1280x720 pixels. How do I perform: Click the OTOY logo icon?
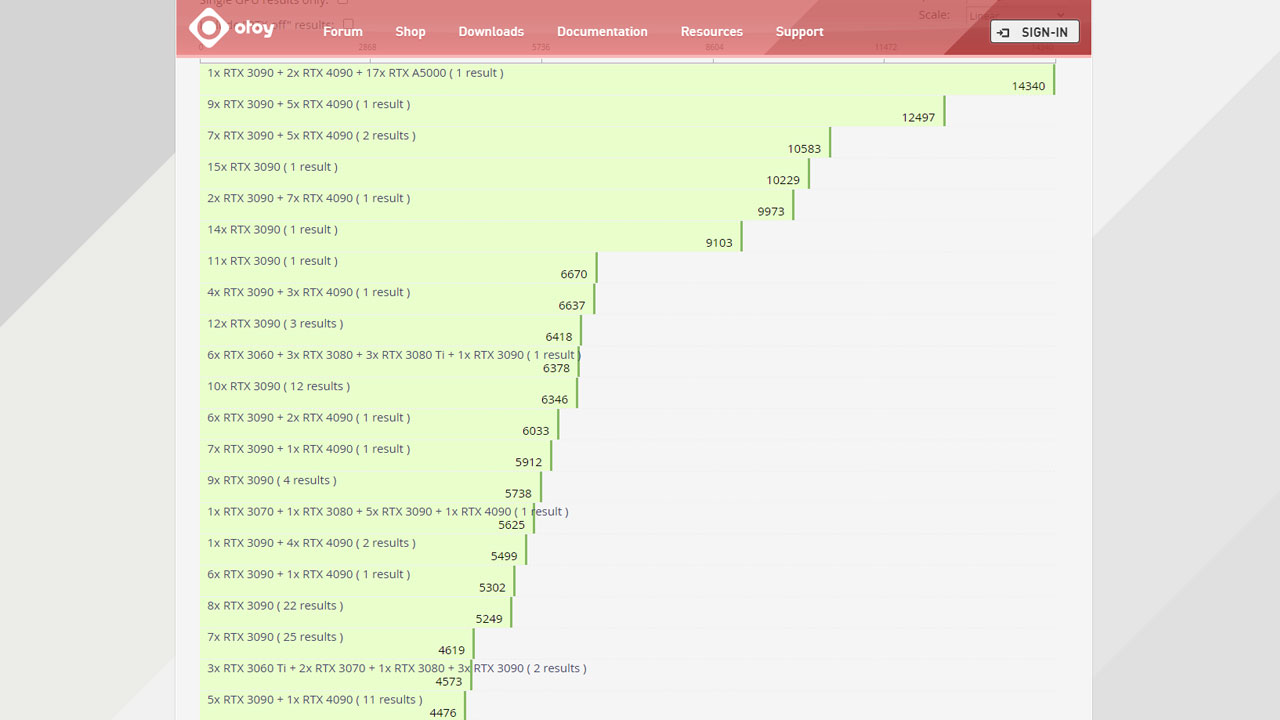tap(208, 29)
